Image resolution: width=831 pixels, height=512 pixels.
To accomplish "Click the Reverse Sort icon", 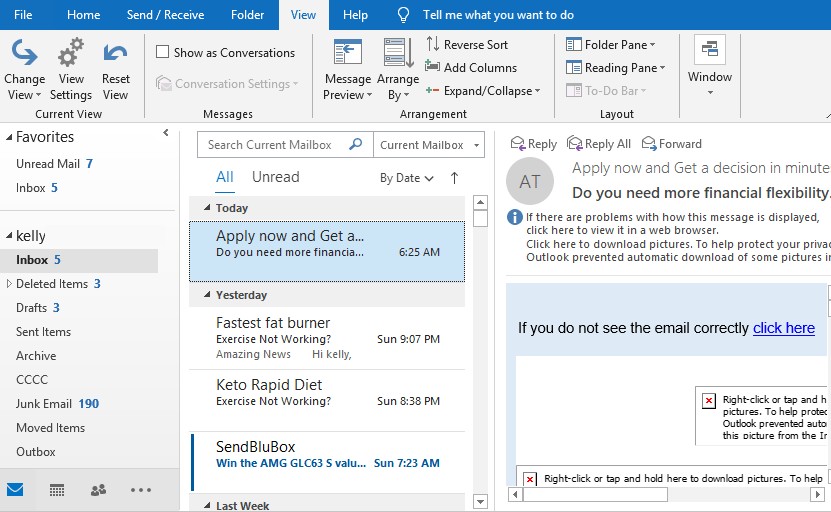I will [433, 45].
